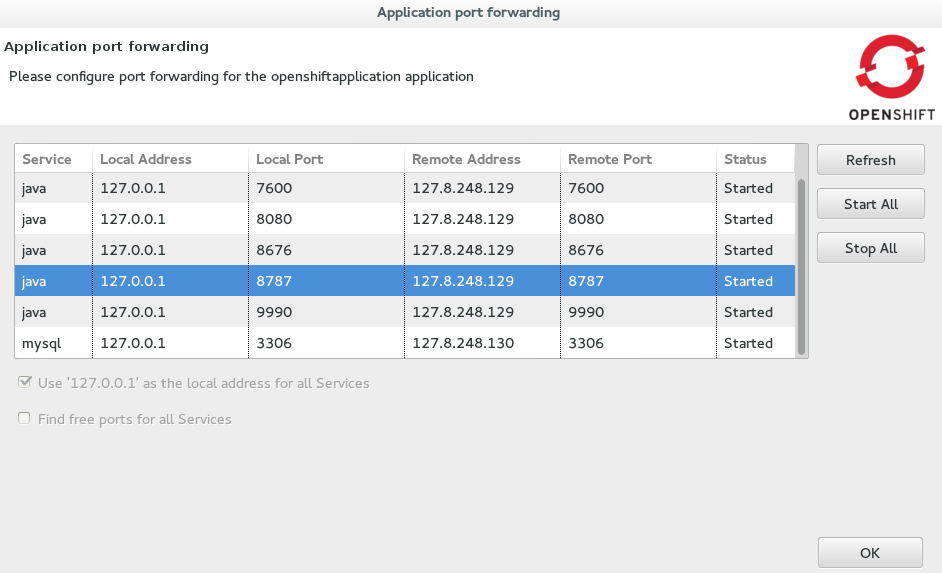Viewport: 942px width, 573px height.
Task: Click local address 127.0.0.1 in 8080 row
Action: [133, 219]
